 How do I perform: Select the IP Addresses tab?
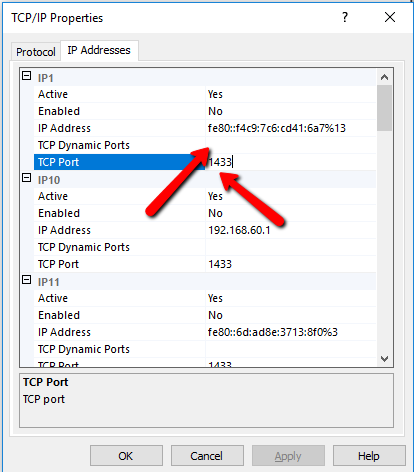99,50
